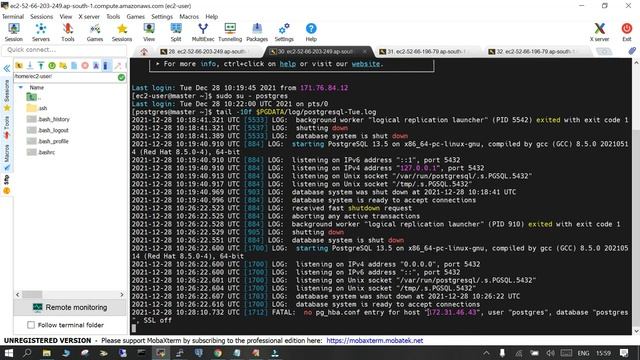Select the .bashrc file
640x360 pixels.
(x=40, y=152)
